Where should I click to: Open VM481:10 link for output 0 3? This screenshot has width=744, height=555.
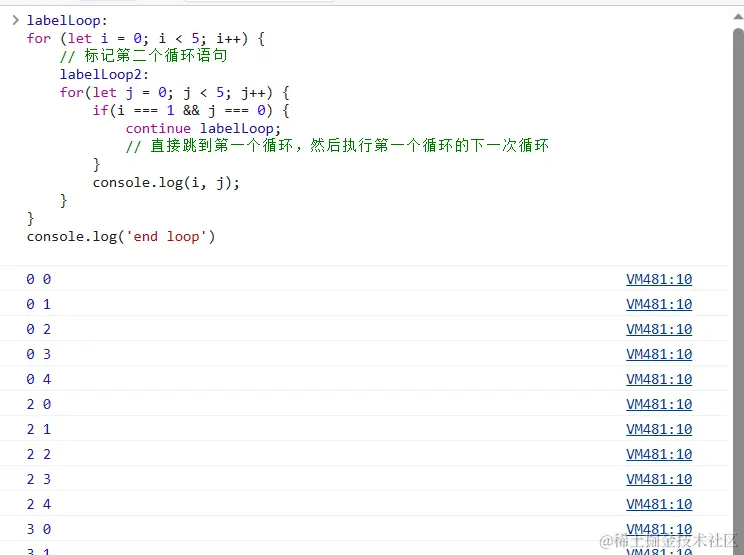coord(659,354)
